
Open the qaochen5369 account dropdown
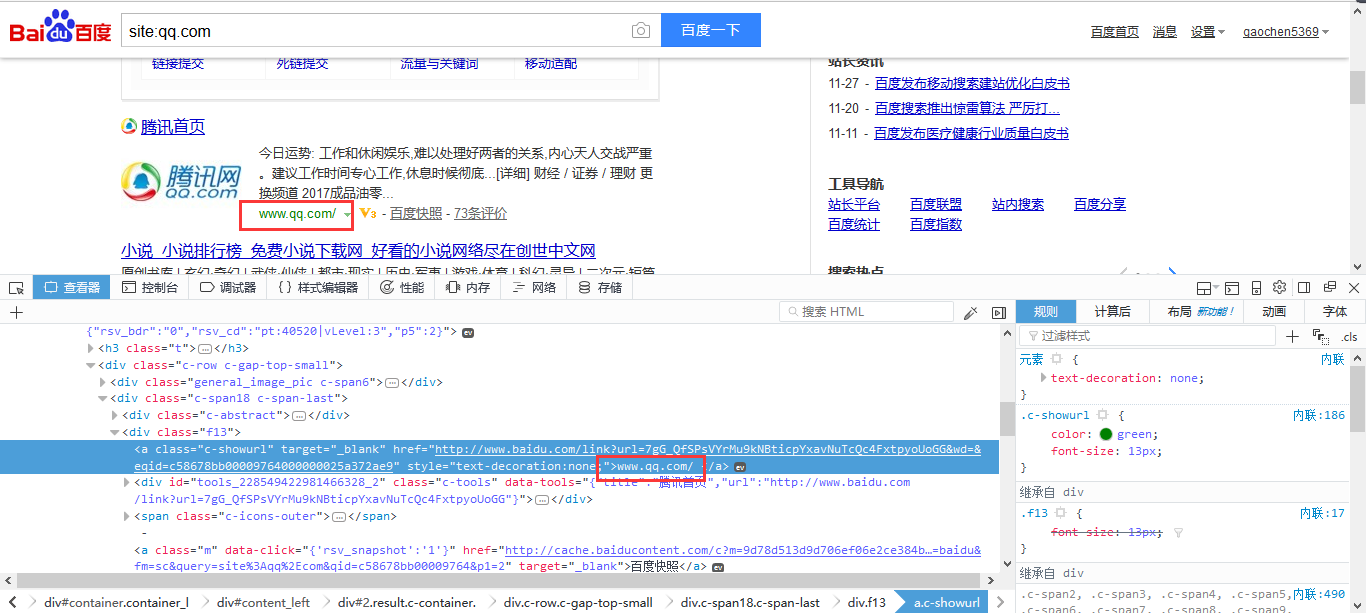point(1286,32)
